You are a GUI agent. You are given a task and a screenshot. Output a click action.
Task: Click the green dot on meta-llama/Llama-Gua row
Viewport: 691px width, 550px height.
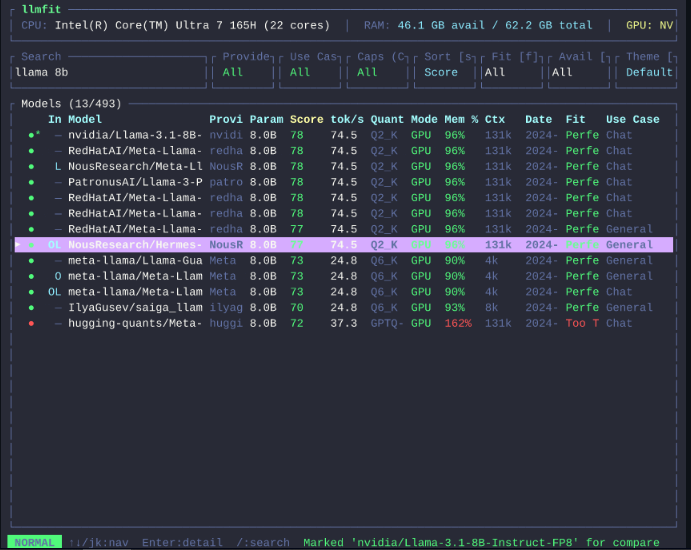click(x=31, y=261)
